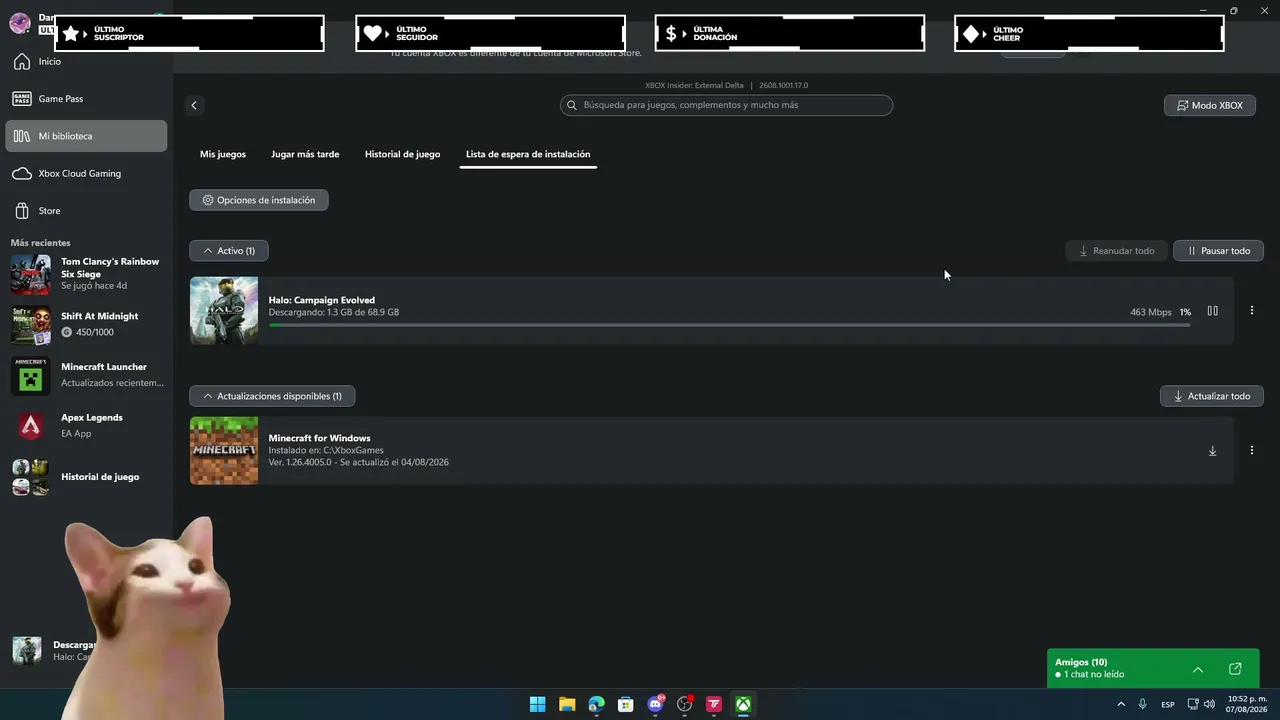1280x720 pixels.
Task: Go to Mi biblioteca in the sidebar
Action: pos(86,136)
